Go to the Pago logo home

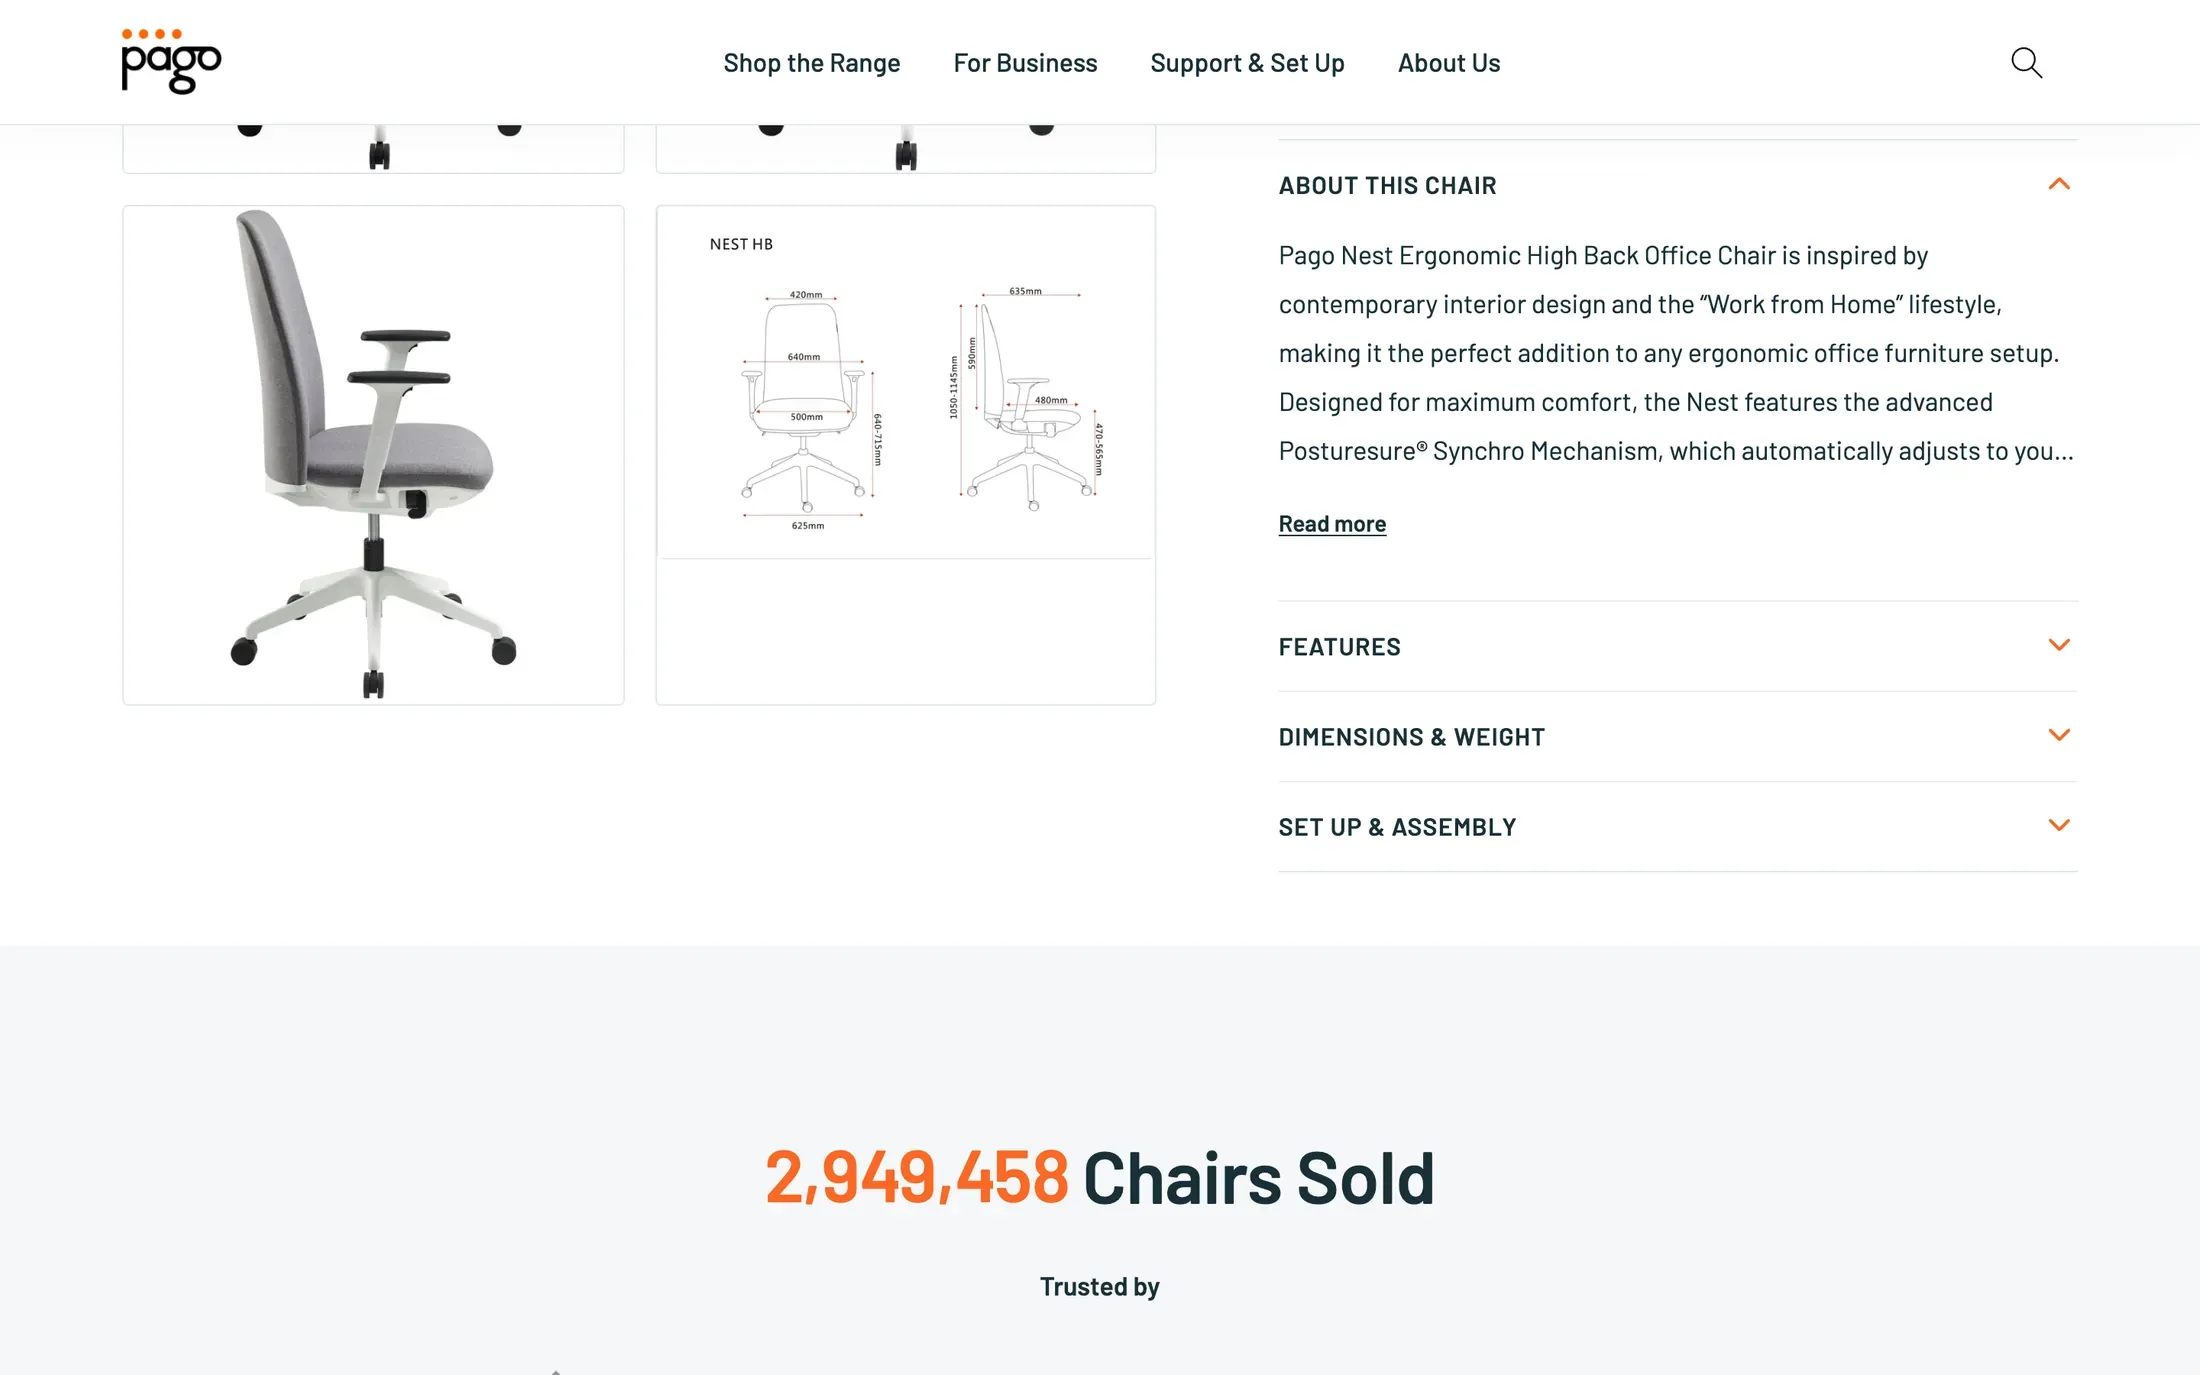[171, 62]
